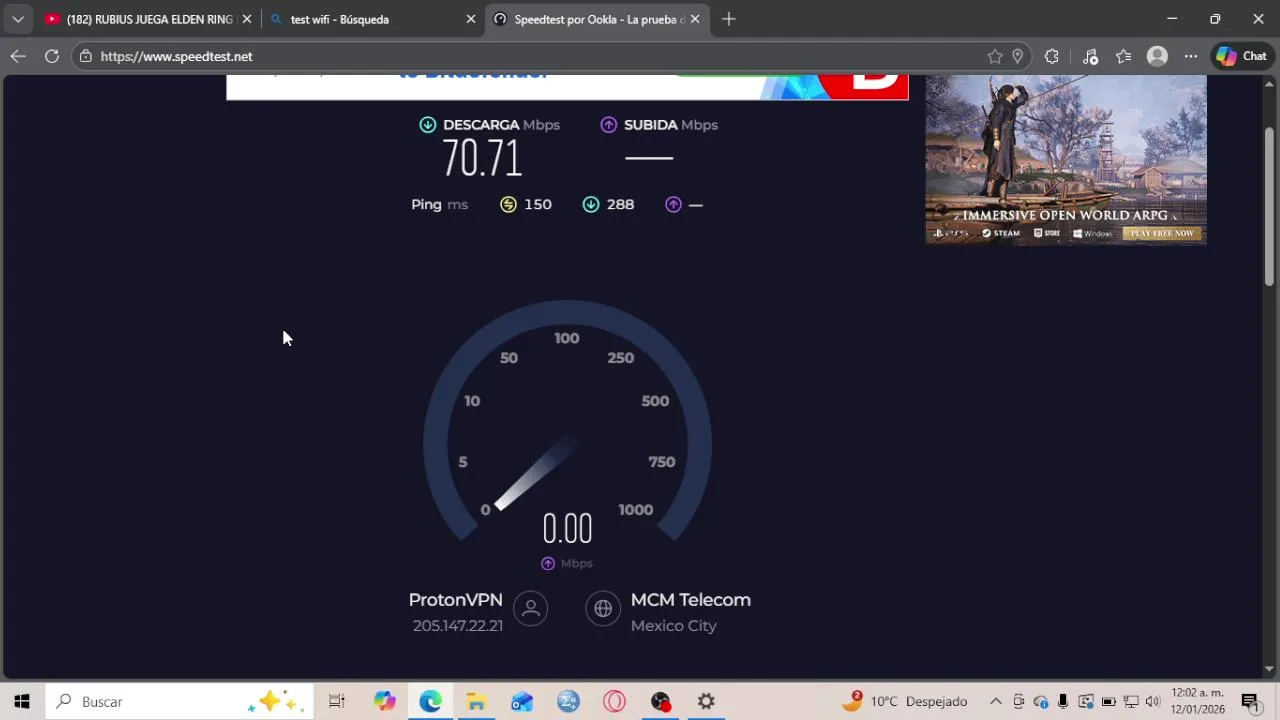Click the IP address 205.147.22.21
The width and height of the screenshot is (1280, 720).
pyautogui.click(x=458, y=626)
